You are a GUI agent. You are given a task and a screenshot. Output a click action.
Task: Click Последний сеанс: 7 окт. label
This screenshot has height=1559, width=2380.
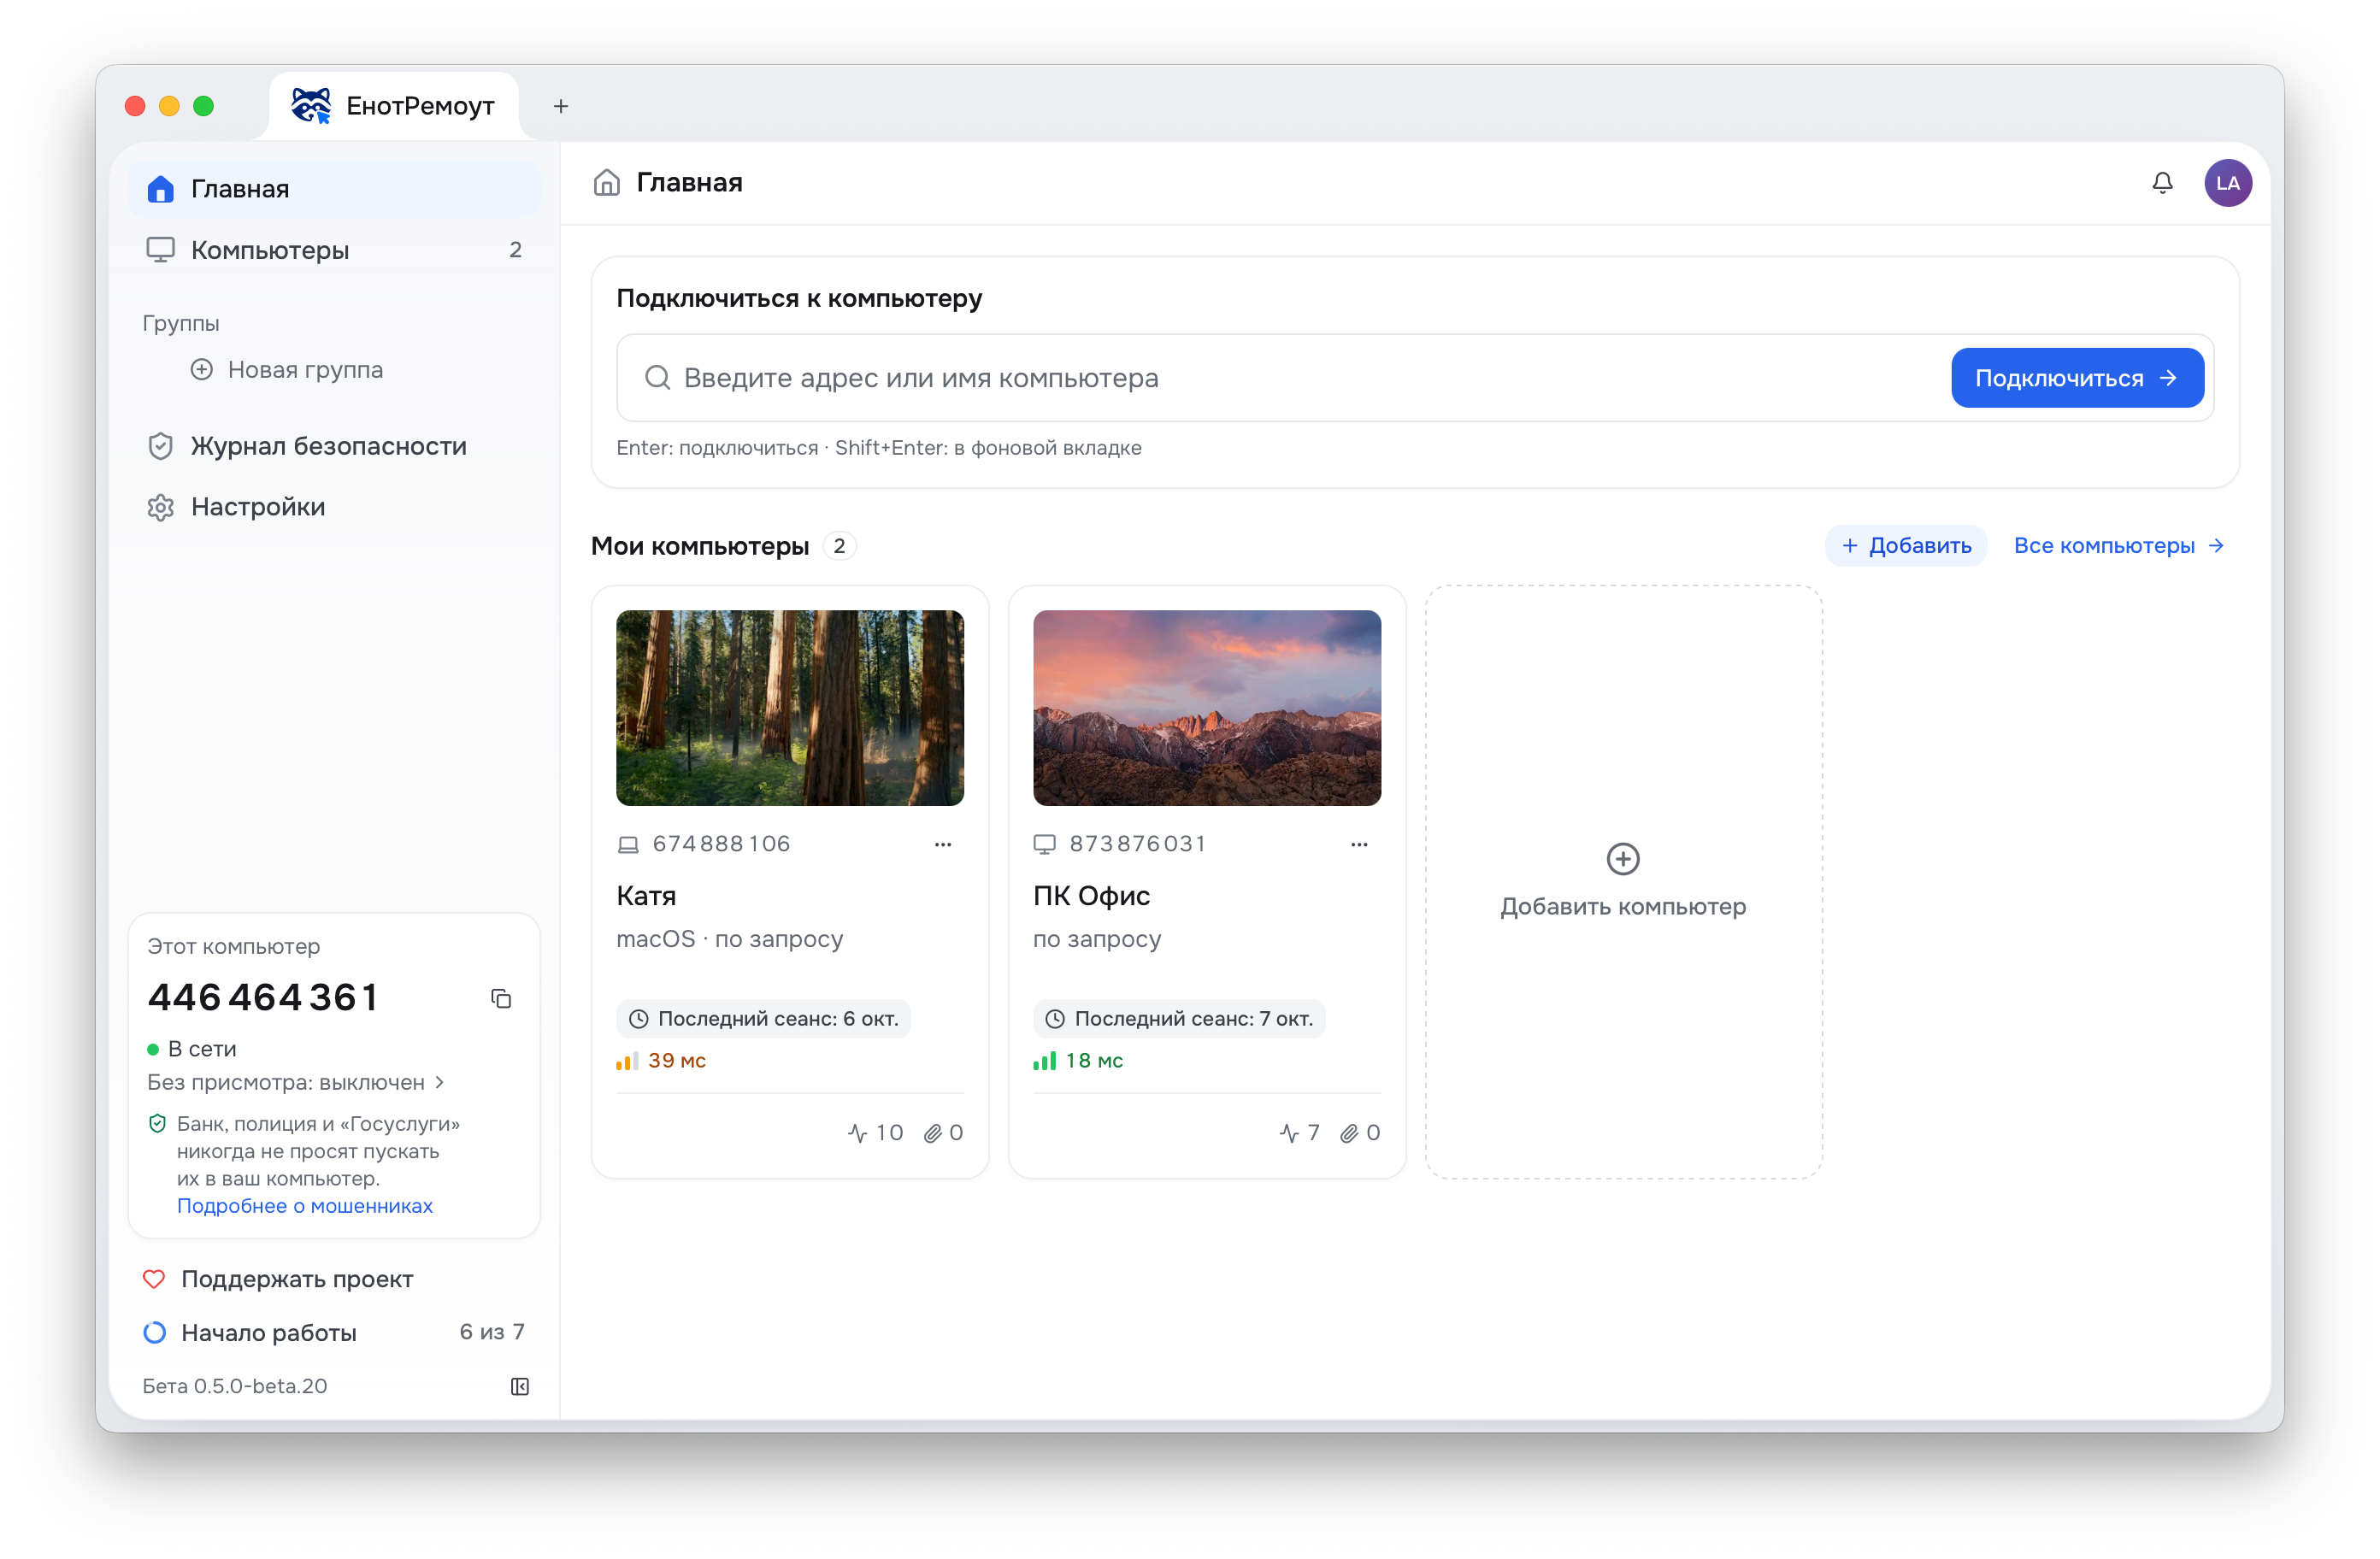click(x=1179, y=1019)
